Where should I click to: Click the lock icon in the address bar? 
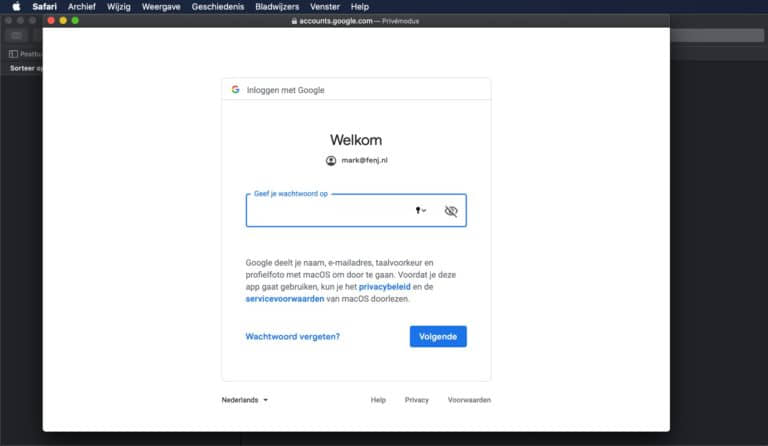tap(294, 20)
